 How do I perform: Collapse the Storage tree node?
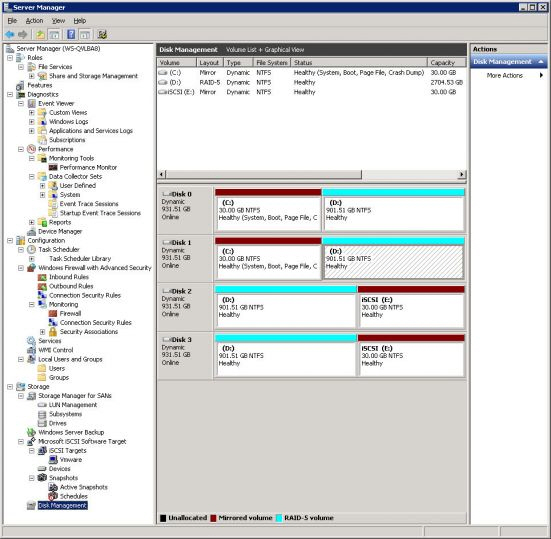[x=10, y=387]
